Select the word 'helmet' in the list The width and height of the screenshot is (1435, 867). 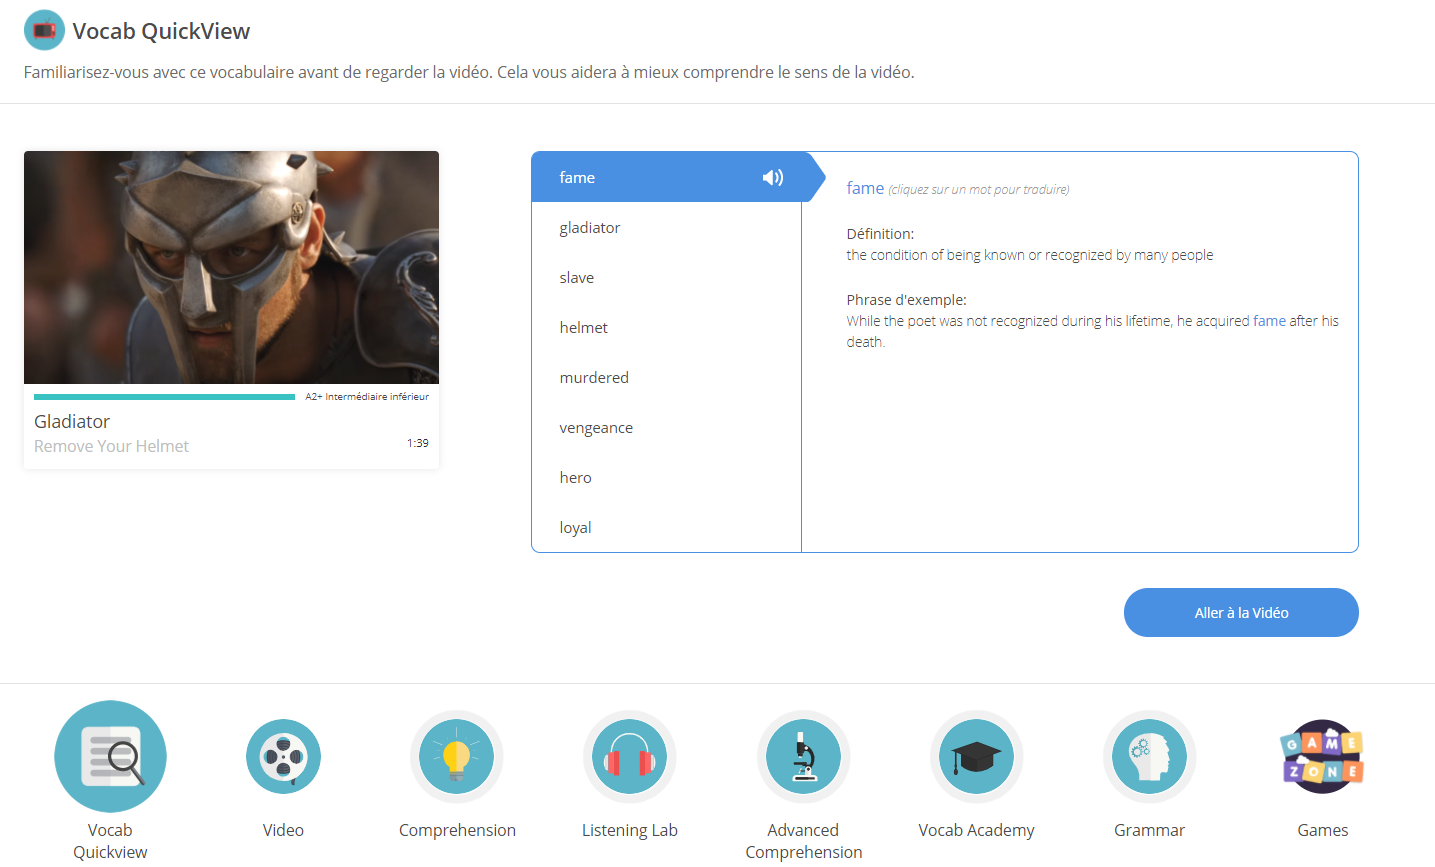[x=666, y=327]
